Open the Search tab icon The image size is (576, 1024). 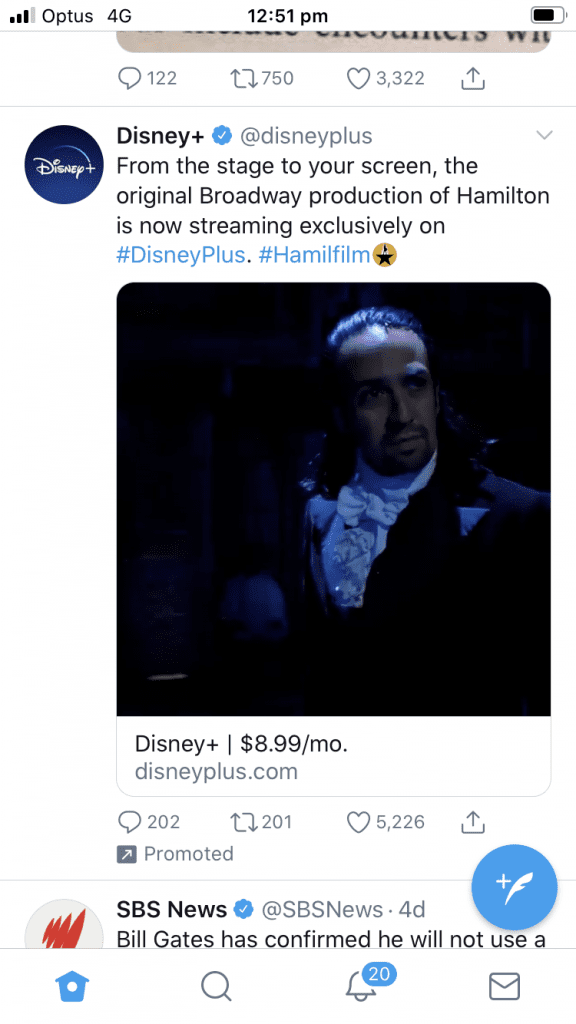tap(216, 986)
